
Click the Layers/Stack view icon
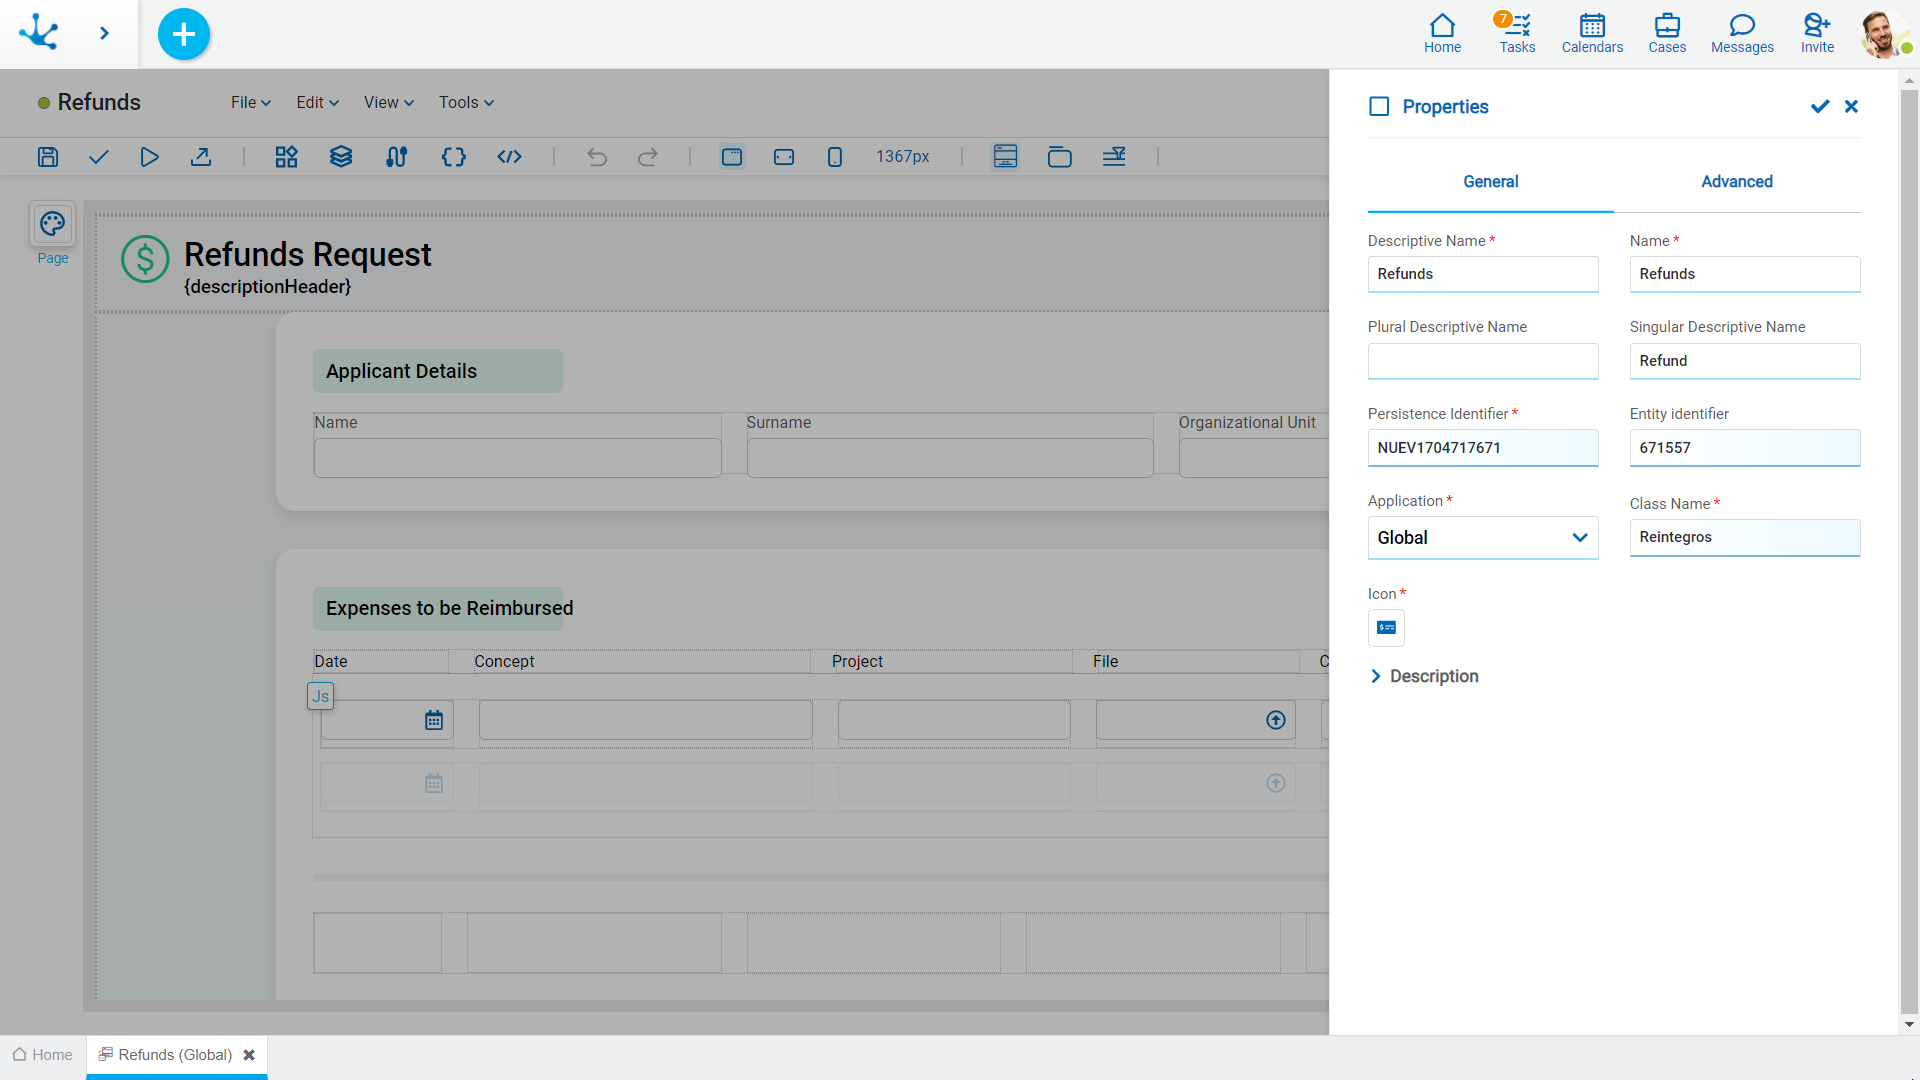pos(340,156)
